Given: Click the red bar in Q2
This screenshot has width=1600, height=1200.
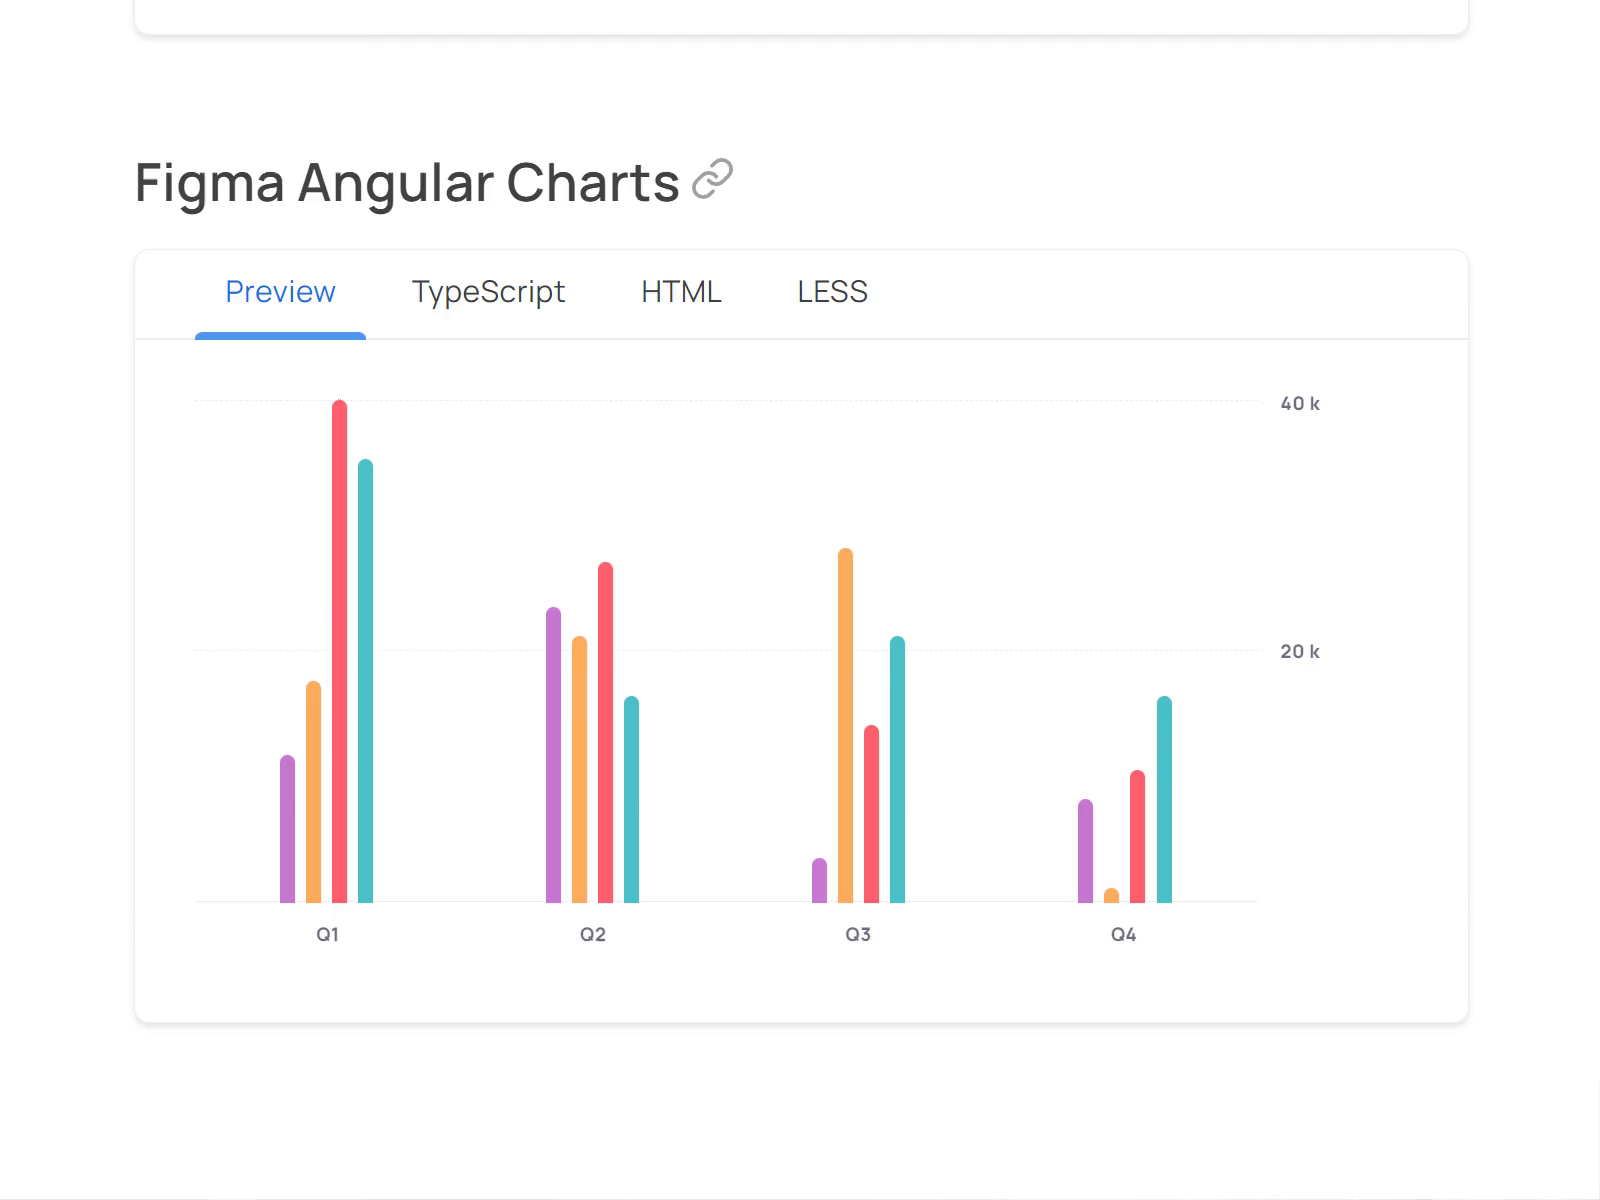Looking at the screenshot, I should coord(604,730).
